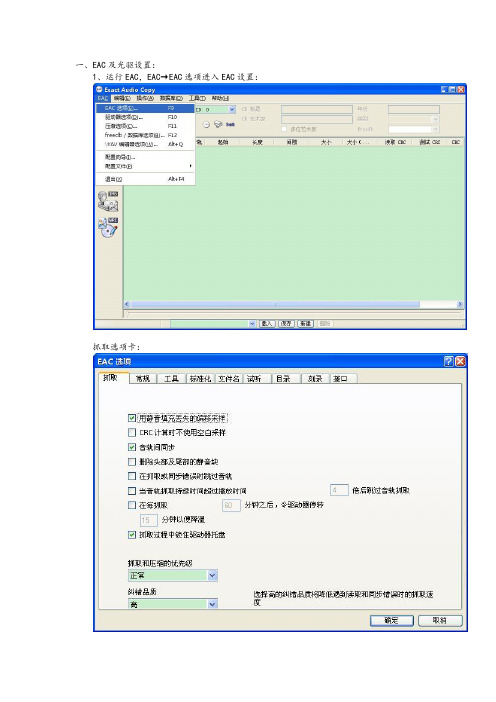Choose 压缩选项 F11 menu entry
Image resolution: width=496 pixels, height=702 pixels.
(x=145, y=126)
